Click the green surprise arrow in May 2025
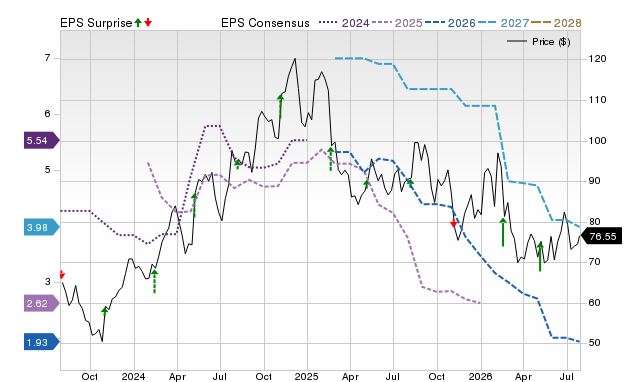The width and height of the screenshot is (640, 382). pyautogui.click(x=367, y=184)
